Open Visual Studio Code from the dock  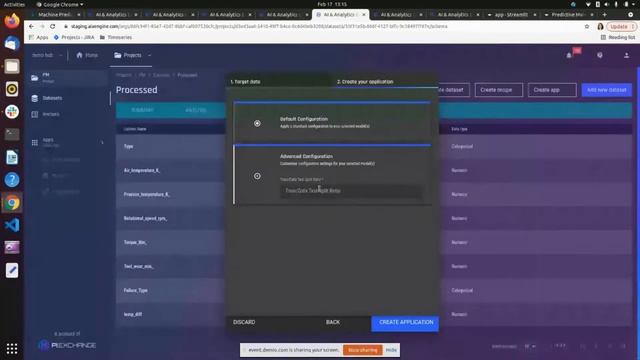click(12, 225)
